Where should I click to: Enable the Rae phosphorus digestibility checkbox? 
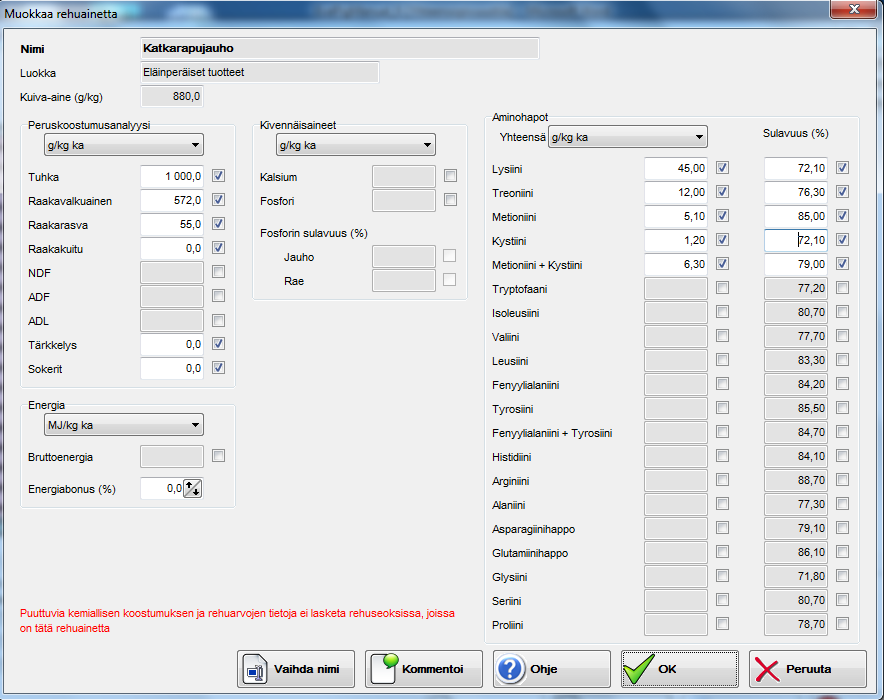point(449,280)
